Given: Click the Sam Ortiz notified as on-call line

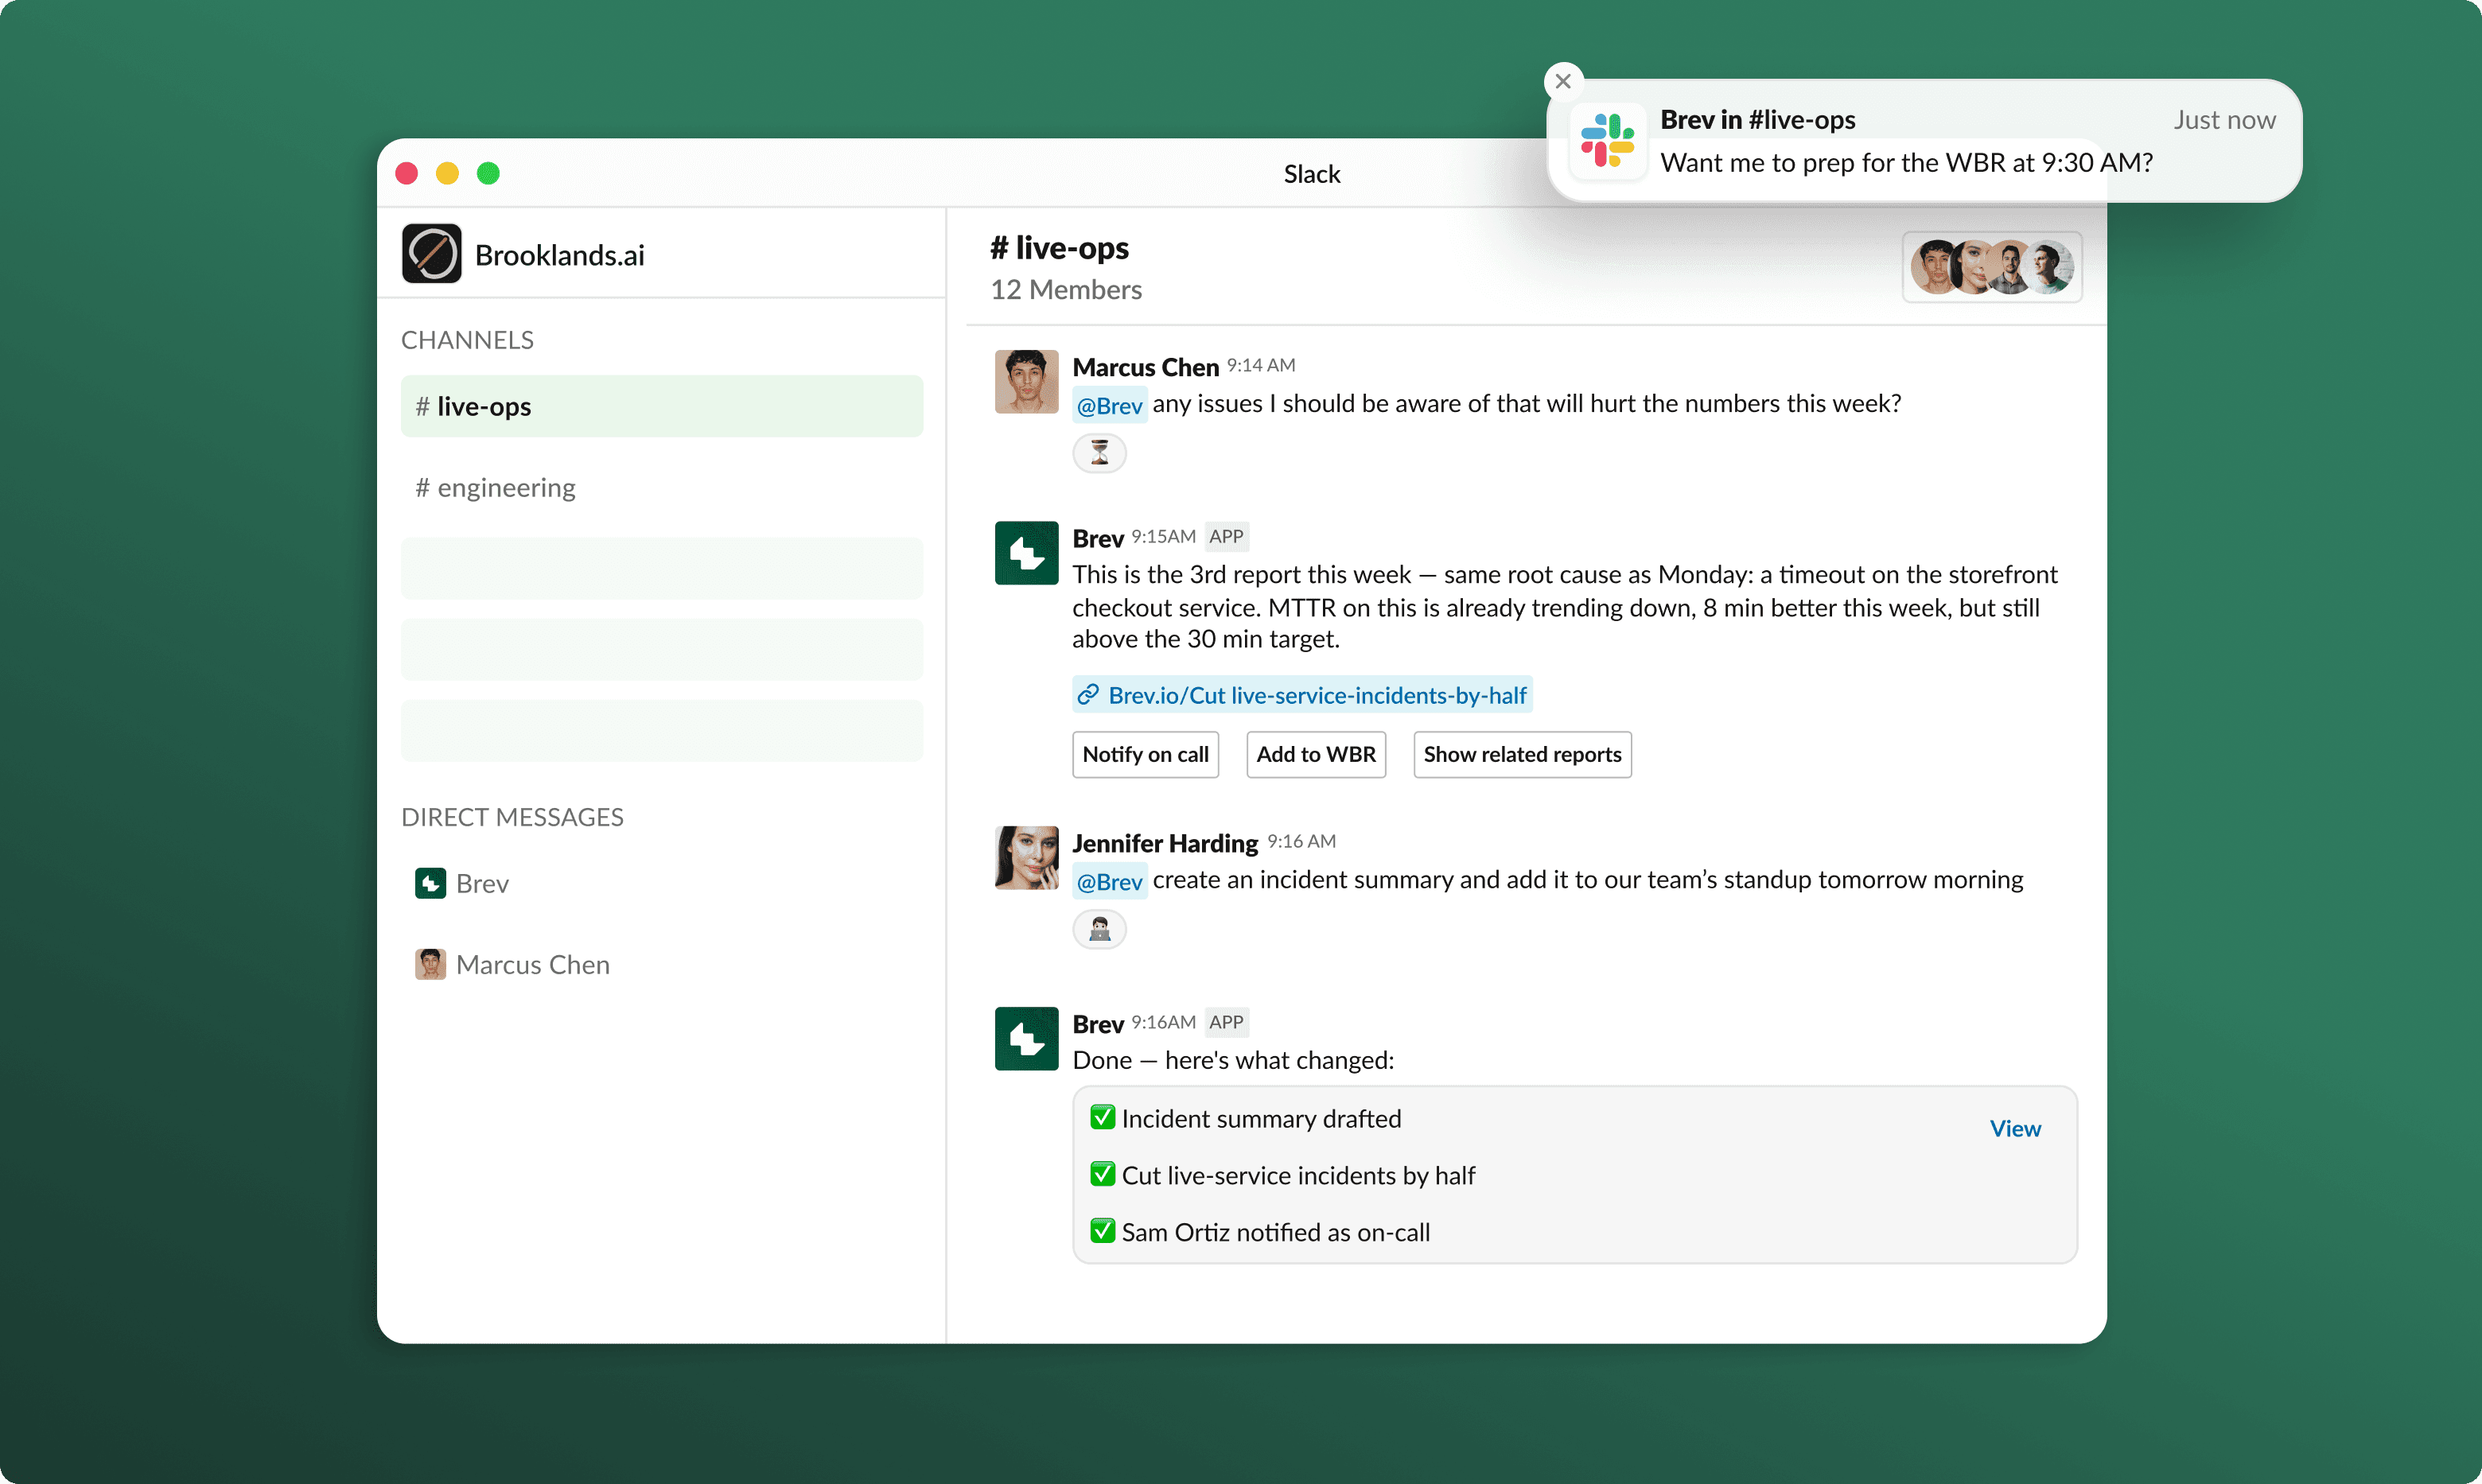Looking at the screenshot, I should 1275,1232.
